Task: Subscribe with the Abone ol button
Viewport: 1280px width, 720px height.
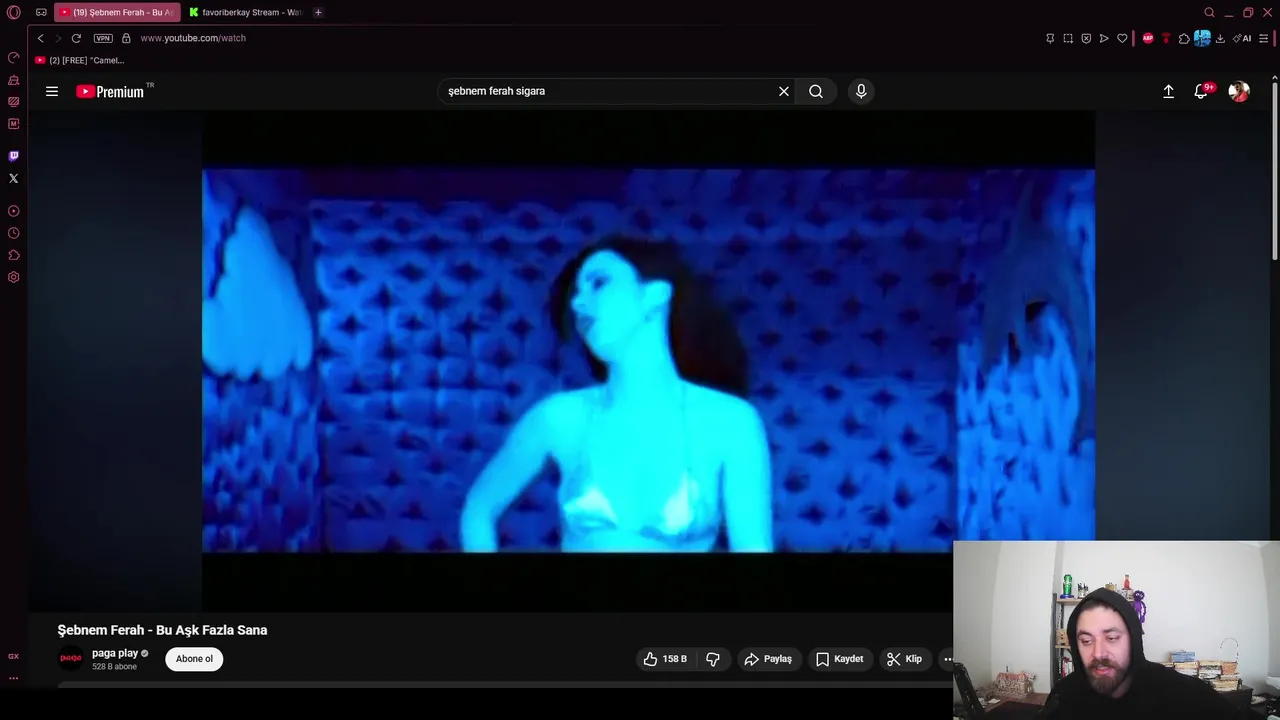Action: (x=194, y=659)
